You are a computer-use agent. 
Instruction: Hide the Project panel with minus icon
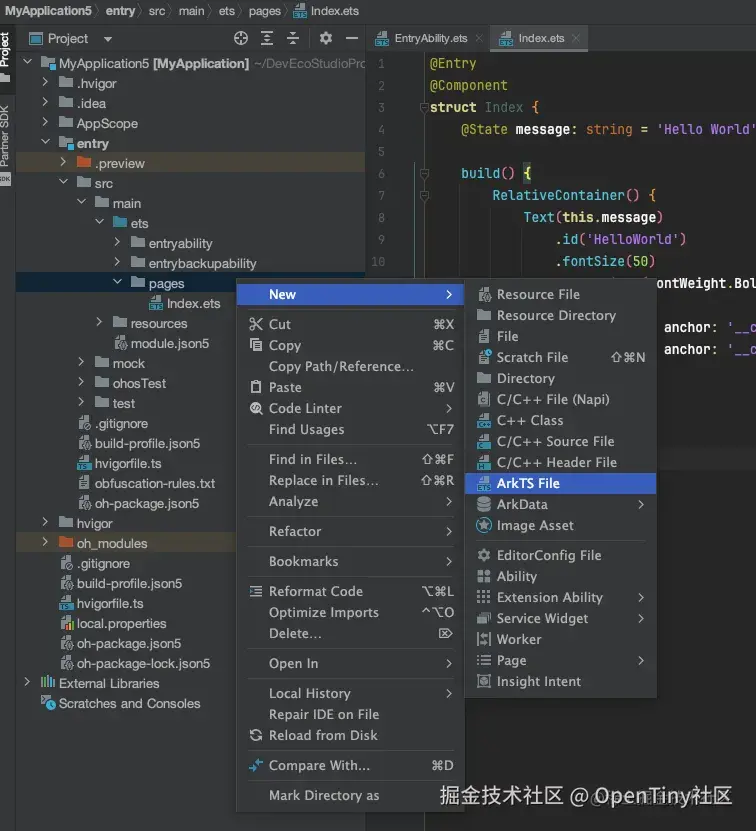tap(351, 38)
